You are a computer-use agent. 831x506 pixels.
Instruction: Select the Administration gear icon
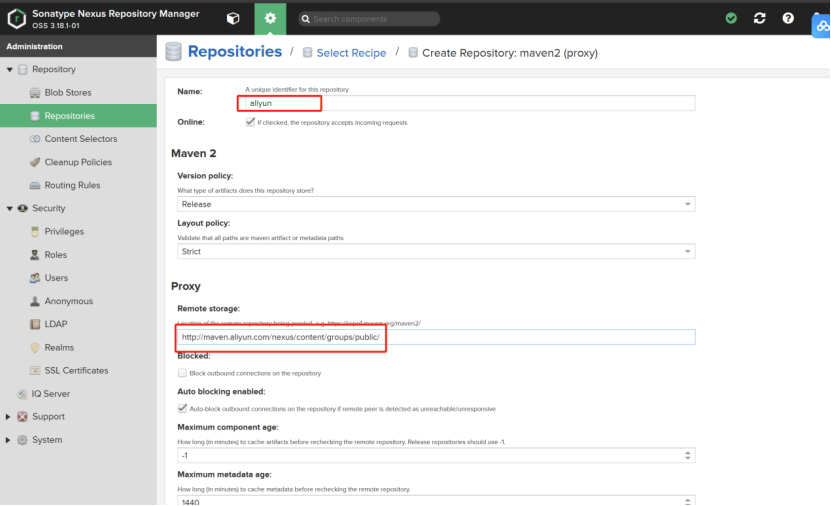pyautogui.click(x=270, y=19)
